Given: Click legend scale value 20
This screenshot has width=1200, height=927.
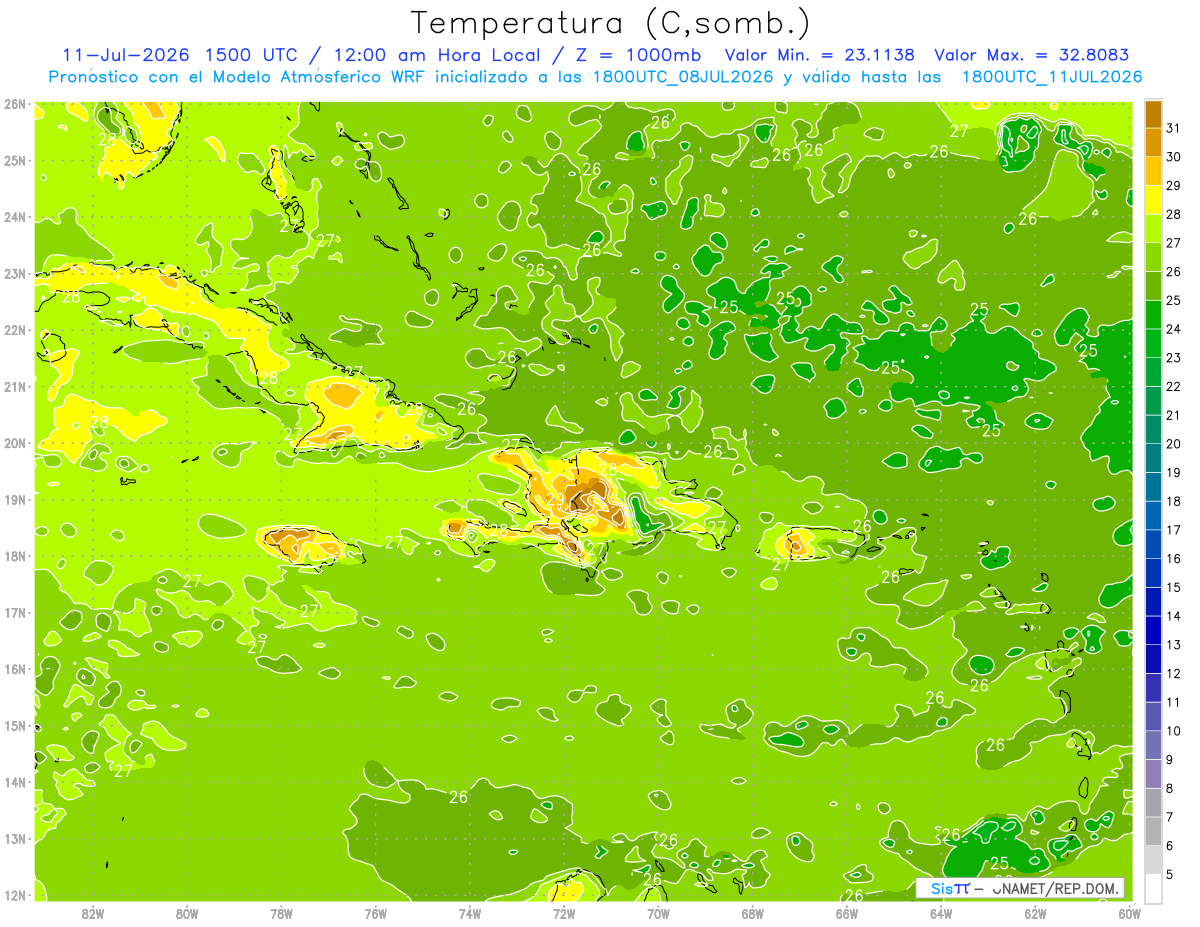Looking at the screenshot, I should pyautogui.click(x=1173, y=444).
